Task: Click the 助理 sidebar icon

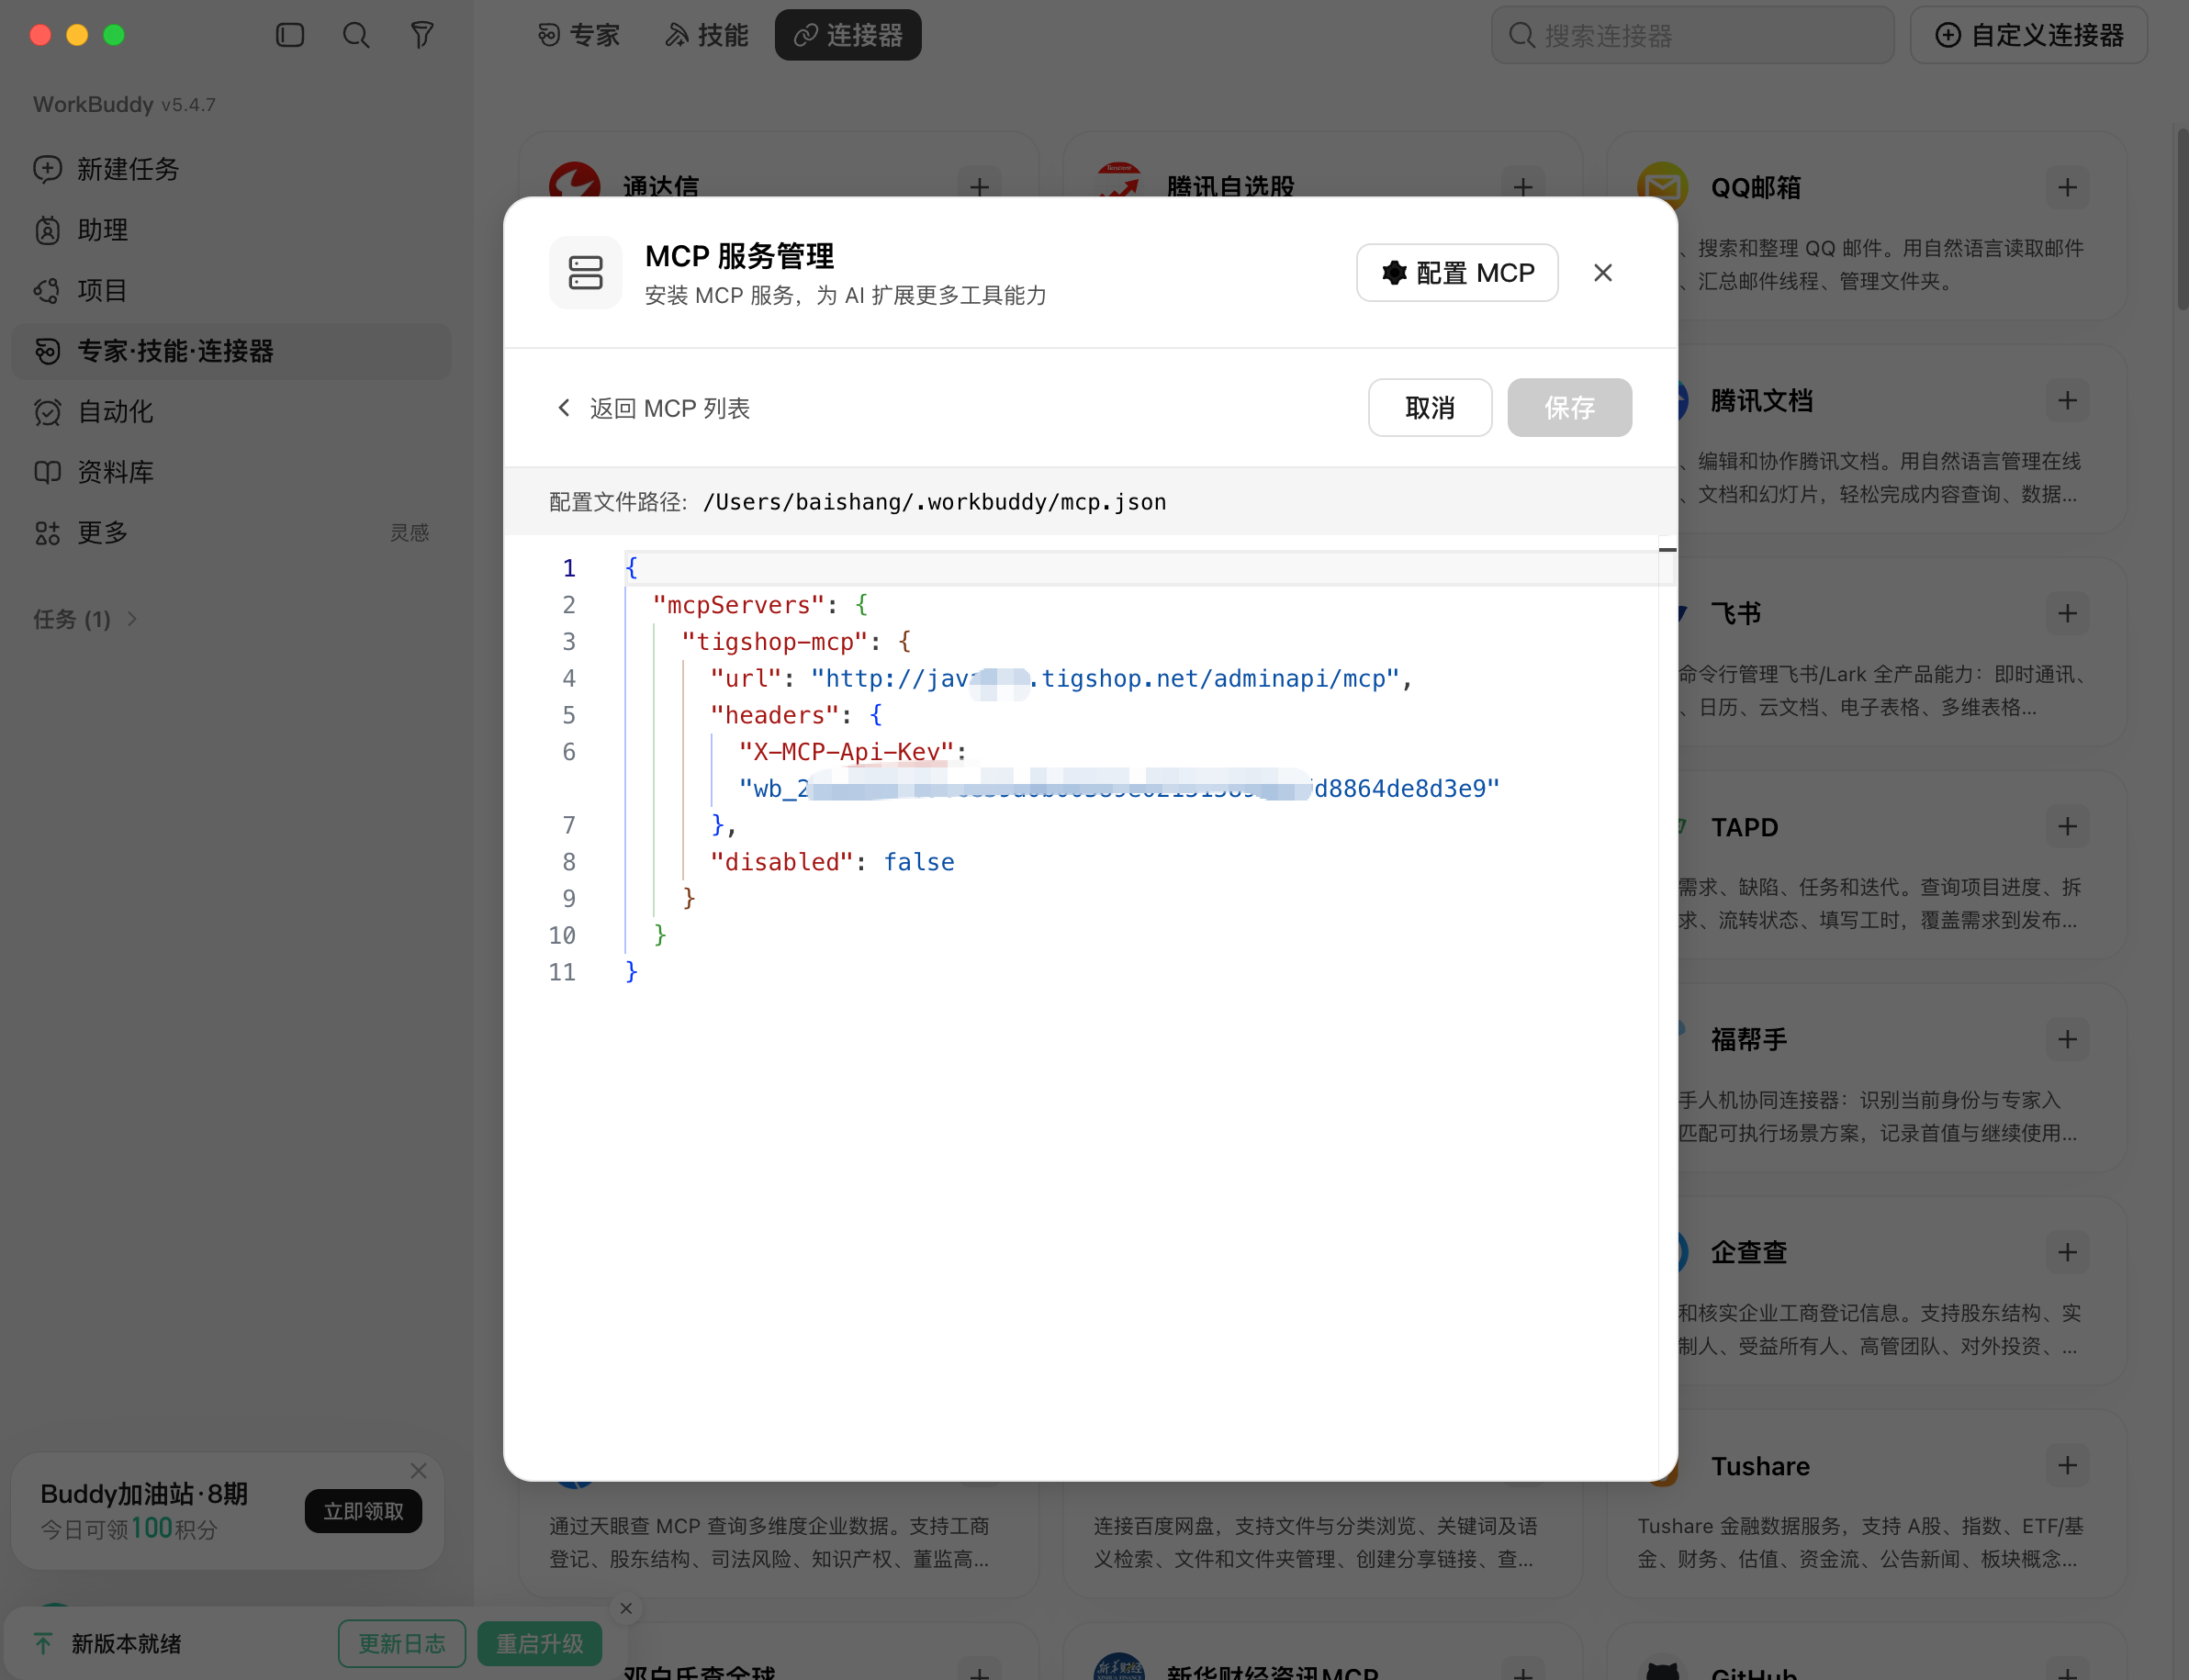Action: coord(47,230)
